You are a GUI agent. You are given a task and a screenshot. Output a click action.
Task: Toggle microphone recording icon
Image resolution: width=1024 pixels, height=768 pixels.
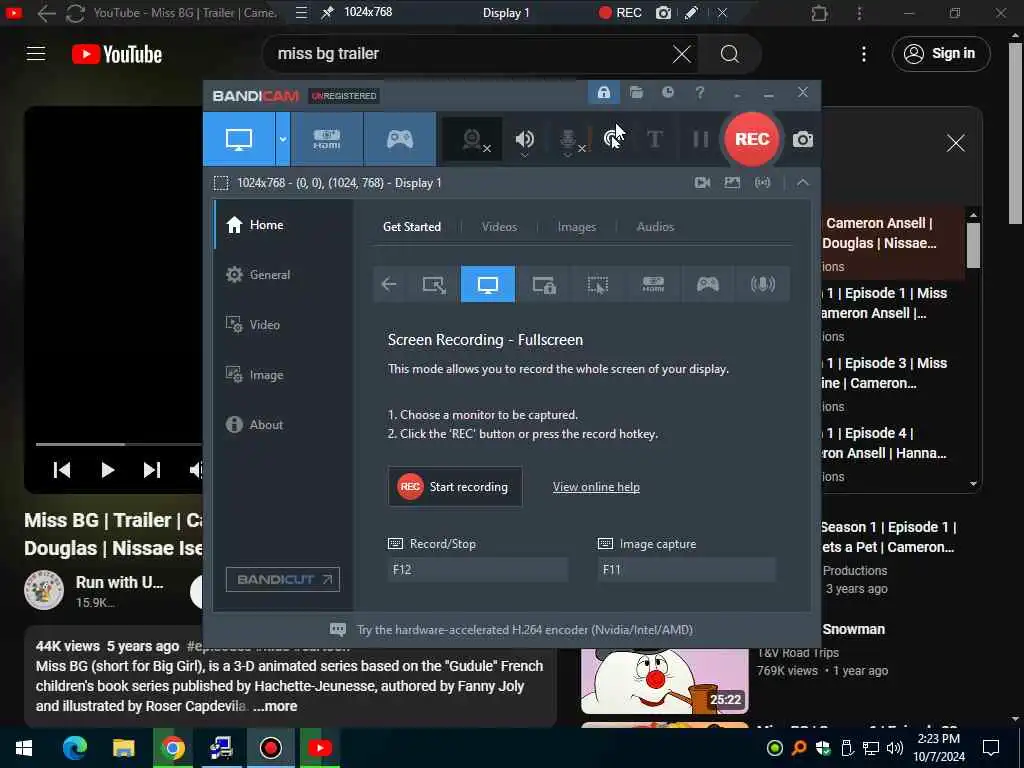(569, 139)
